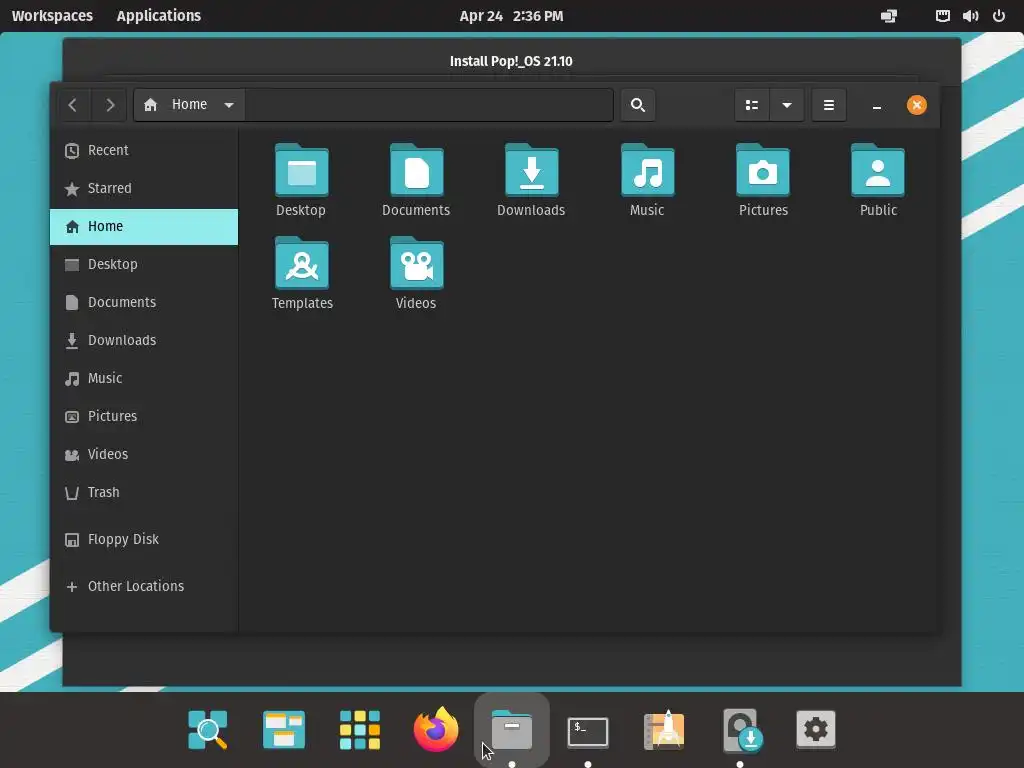Image resolution: width=1024 pixels, height=768 pixels.
Task: Go to Pictures in the sidebar
Action: [x=144, y=416]
